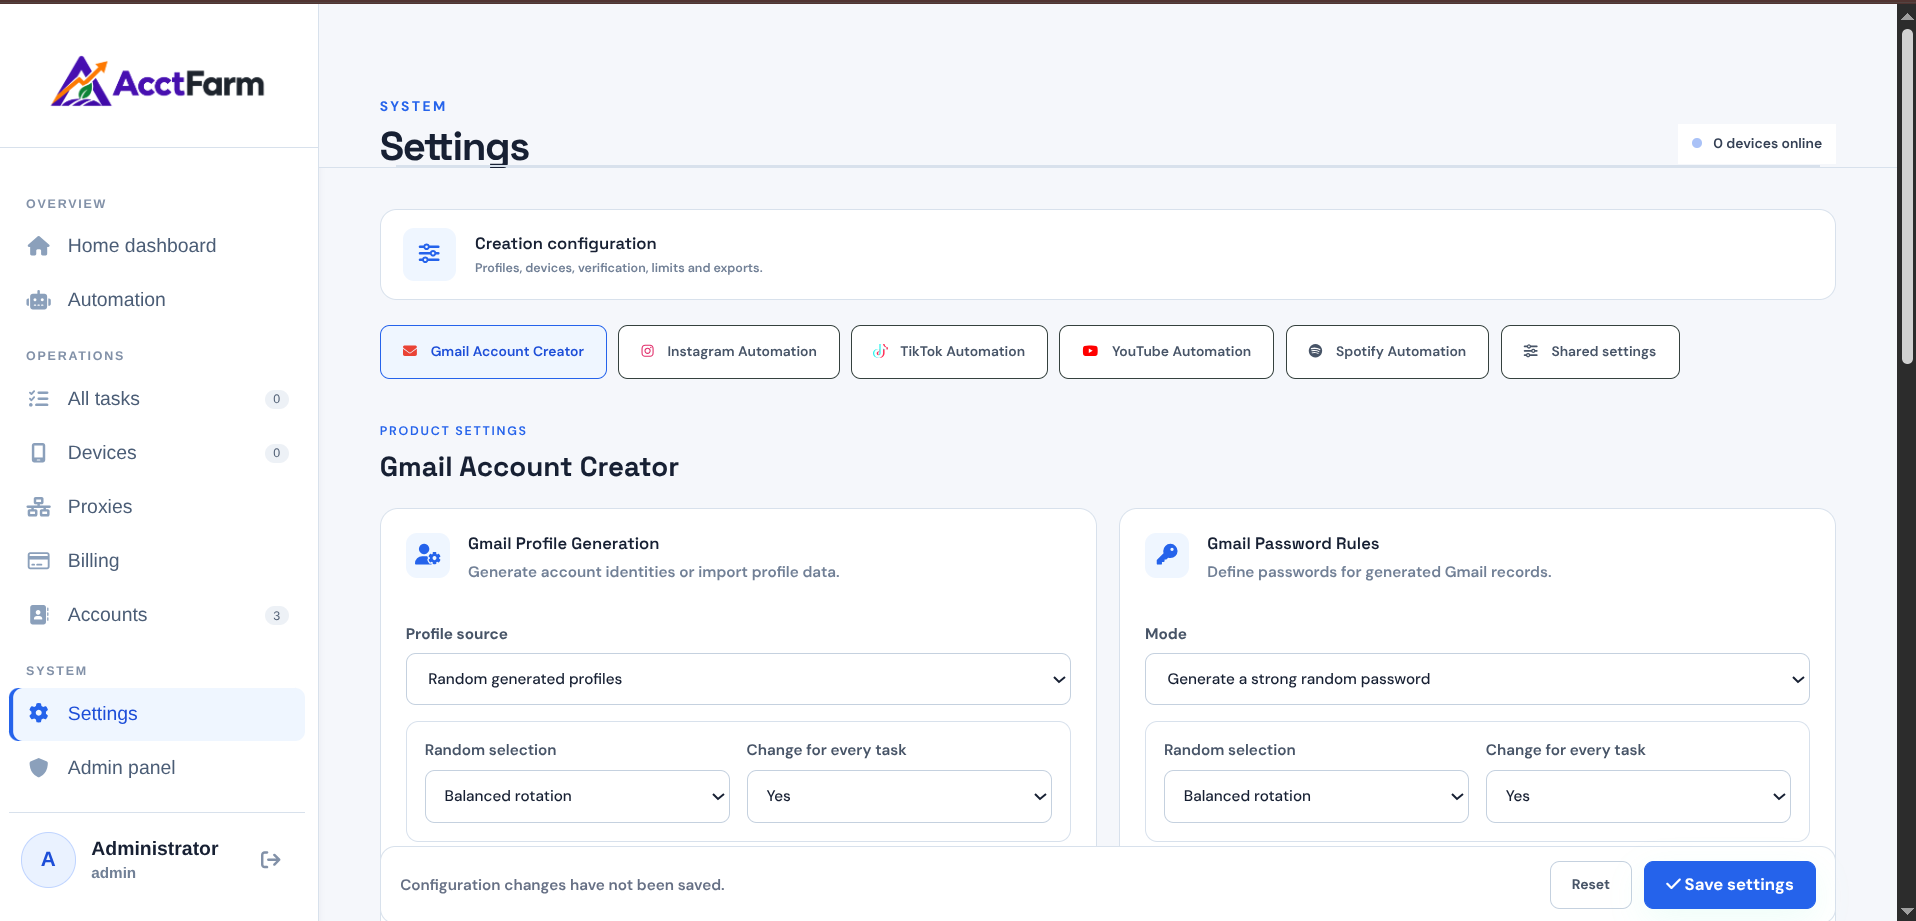Screen dimensions: 1916x921
Task: Click the Settings gear icon in sidebar
Action: coord(39,713)
